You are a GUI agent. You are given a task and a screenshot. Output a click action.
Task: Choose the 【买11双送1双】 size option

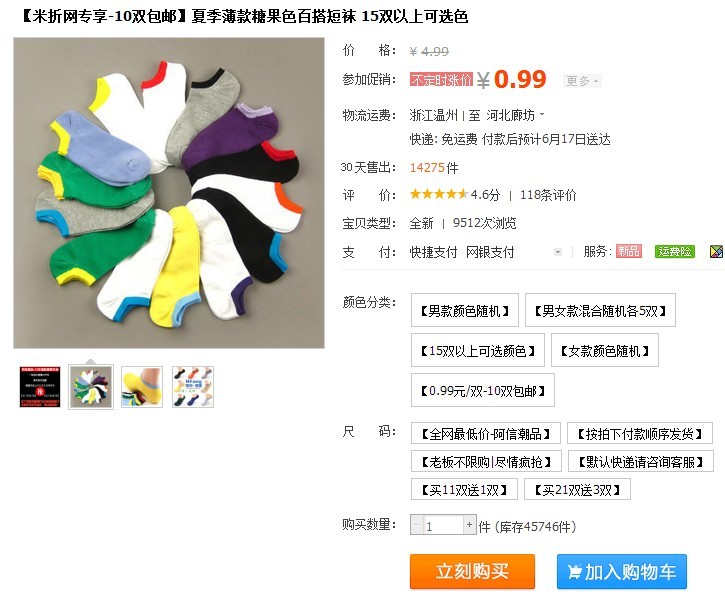click(464, 490)
